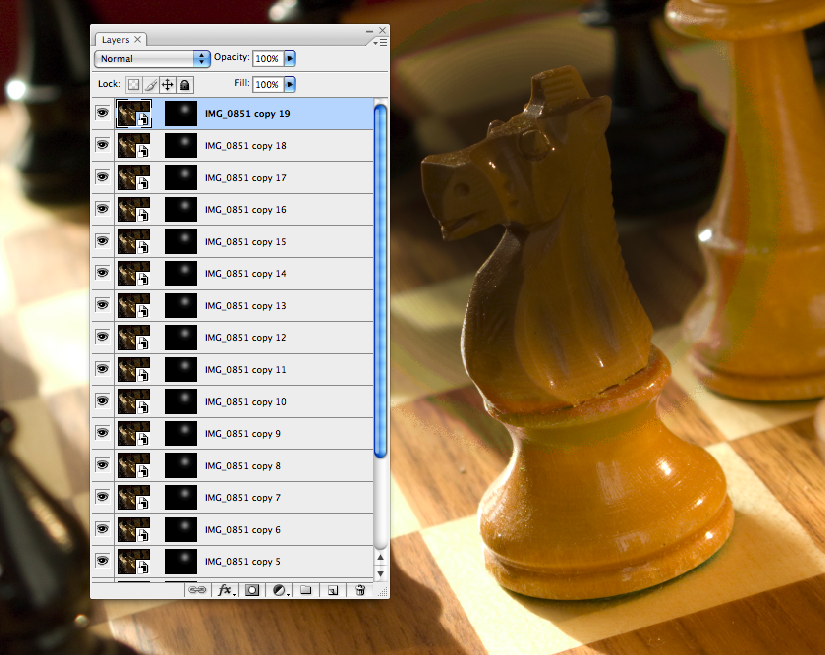
Task: Open the Fill slider arrow
Action: [x=290, y=84]
